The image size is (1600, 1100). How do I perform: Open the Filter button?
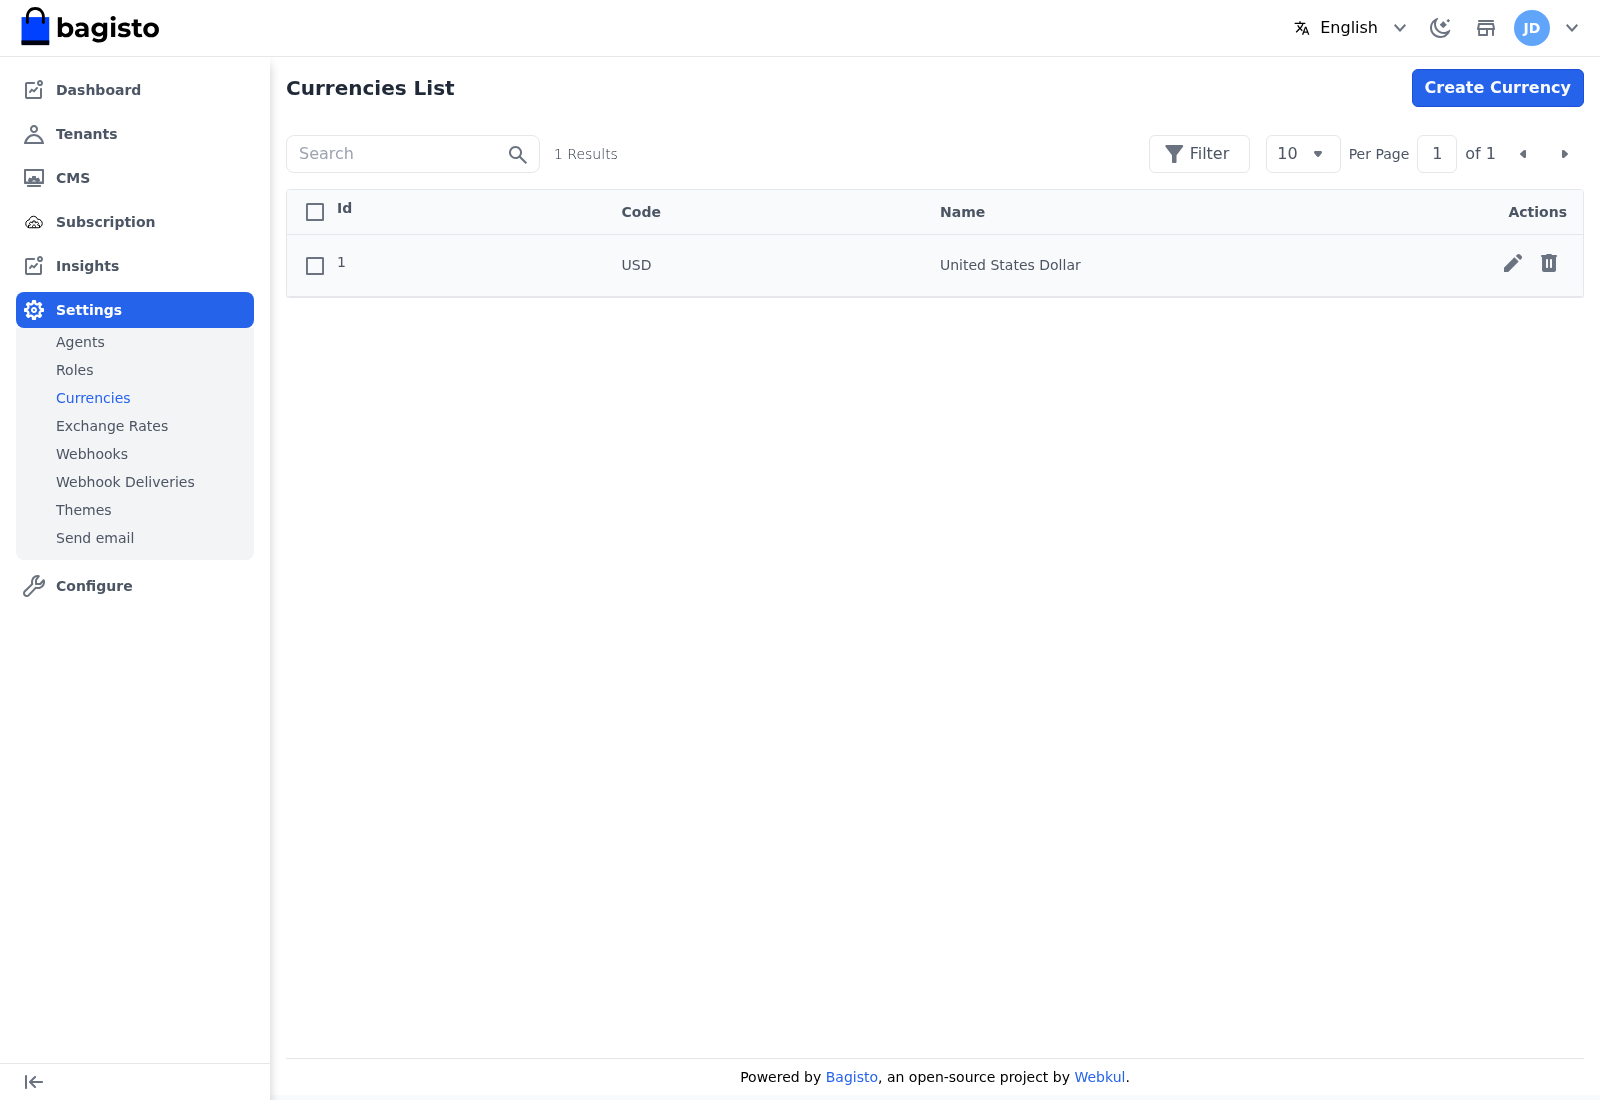click(x=1199, y=154)
